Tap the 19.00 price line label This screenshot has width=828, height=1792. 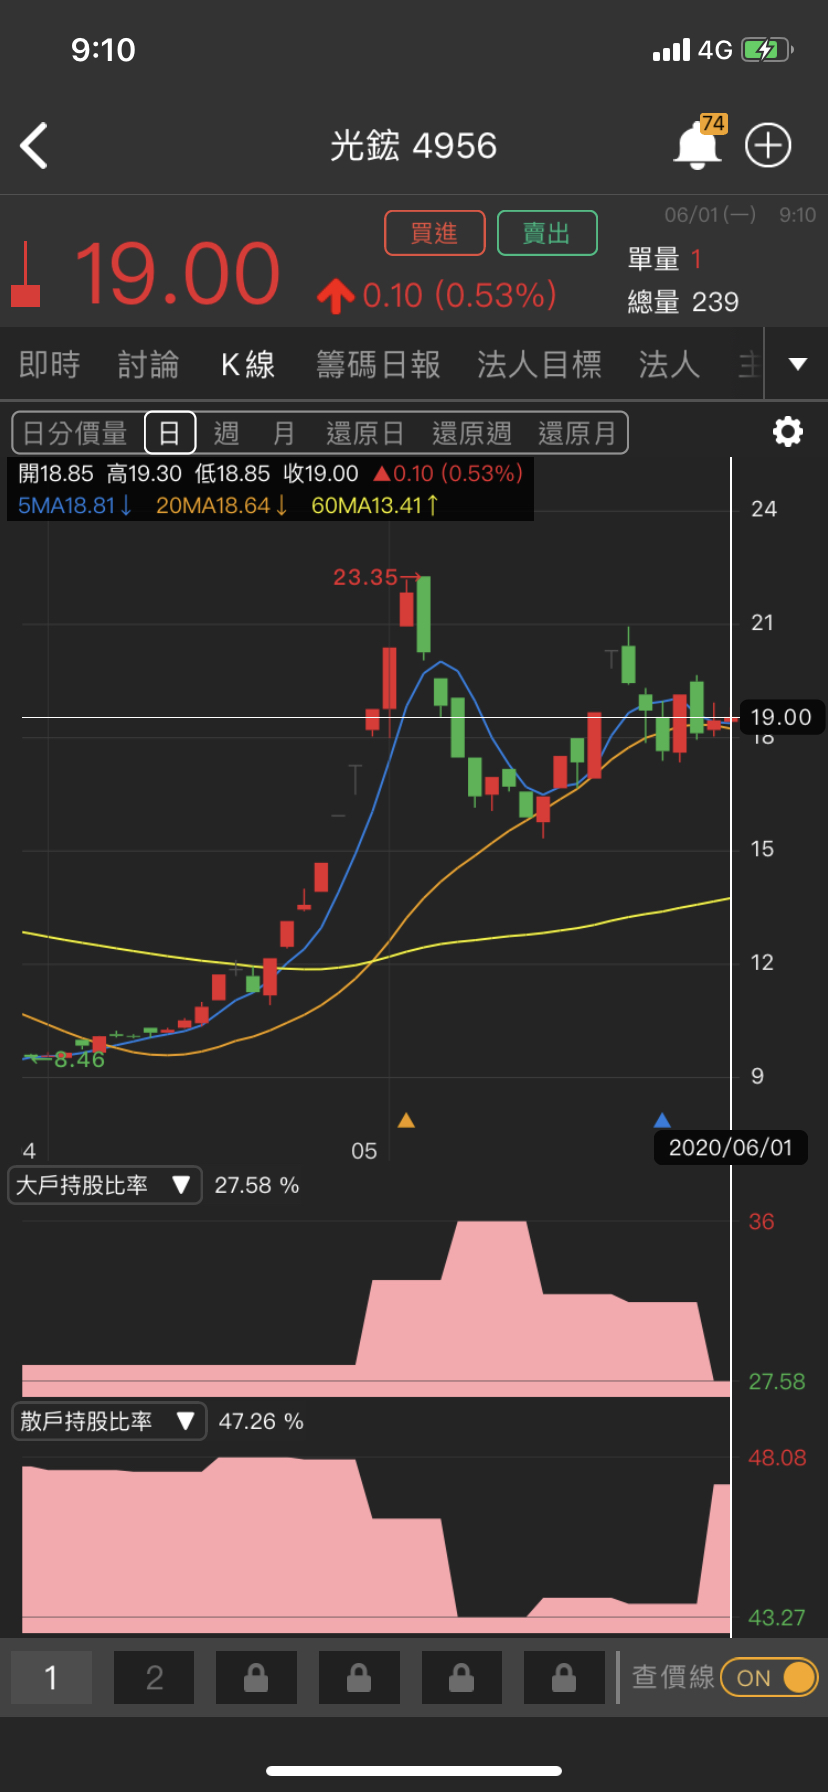point(781,717)
